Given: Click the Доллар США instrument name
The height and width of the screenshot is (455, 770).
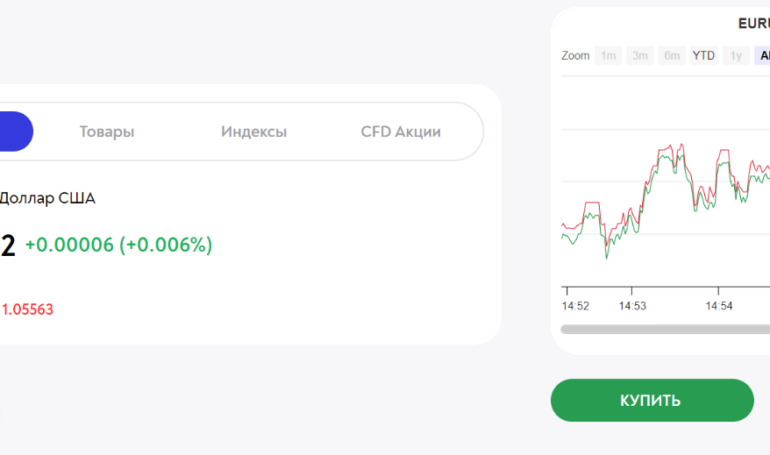Looking at the screenshot, I should (x=47, y=198).
